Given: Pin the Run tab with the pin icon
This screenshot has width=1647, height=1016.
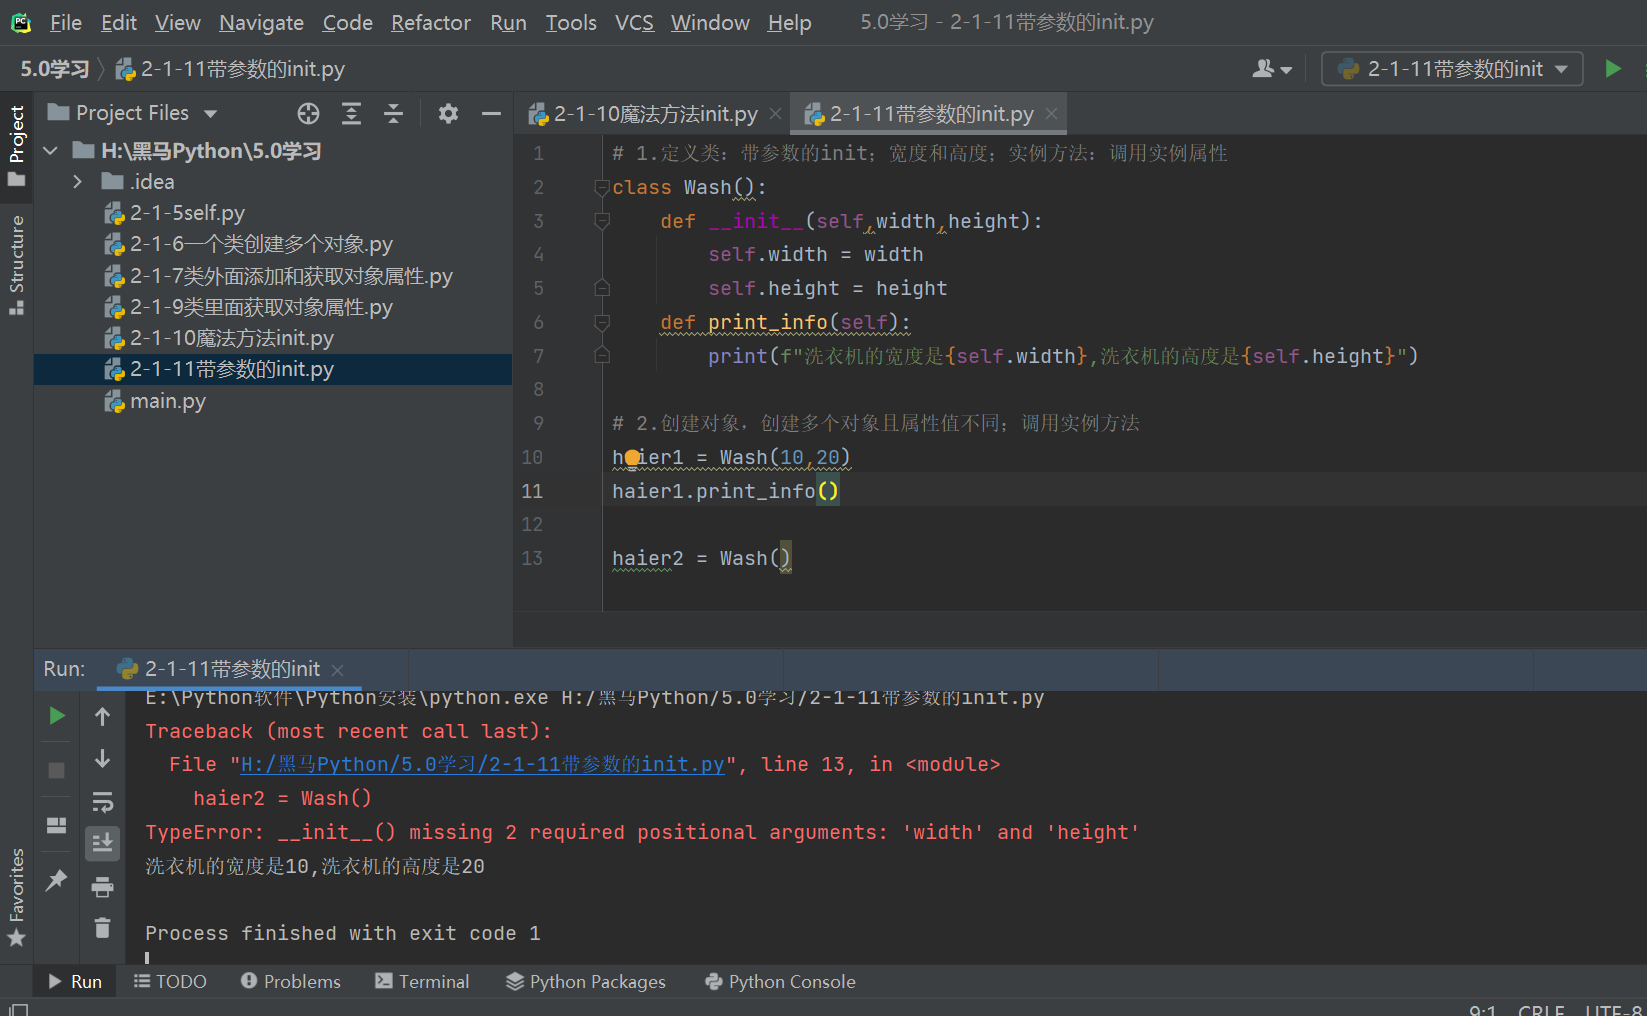Looking at the screenshot, I should point(57,880).
